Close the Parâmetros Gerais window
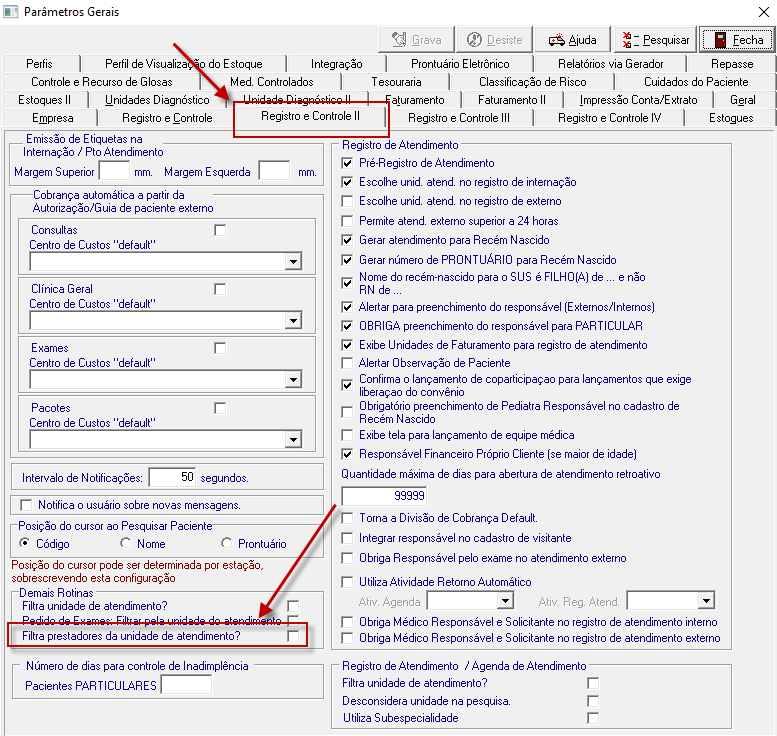 tap(764, 12)
